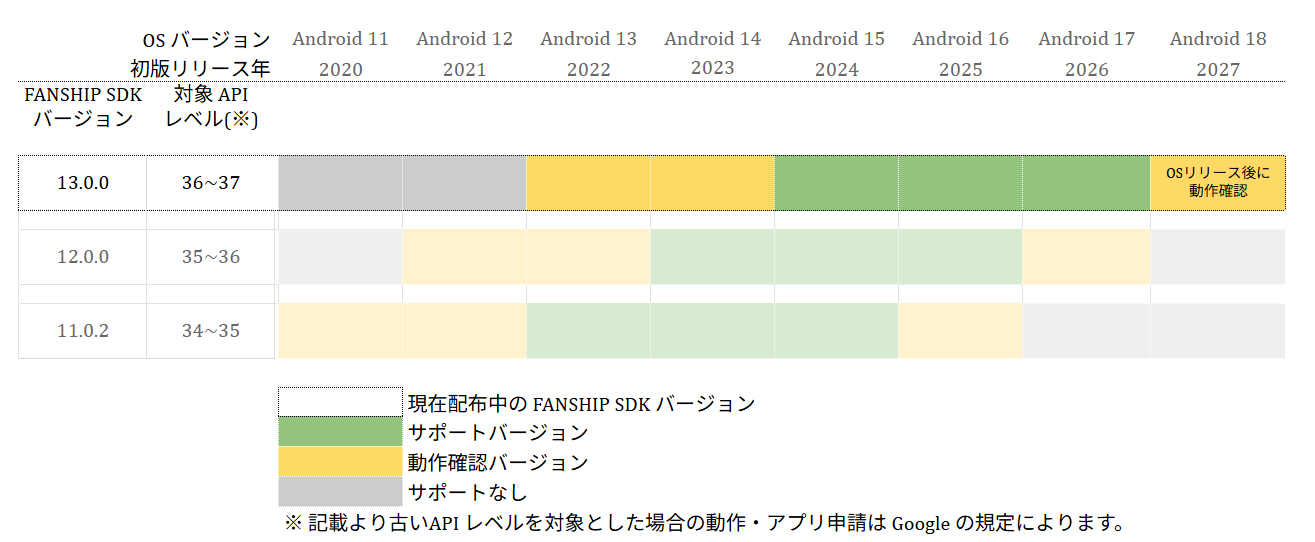The height and width of the screenshot is (542, 1315).
Task: Click the 2023 release year label
Action: point(712,68)
